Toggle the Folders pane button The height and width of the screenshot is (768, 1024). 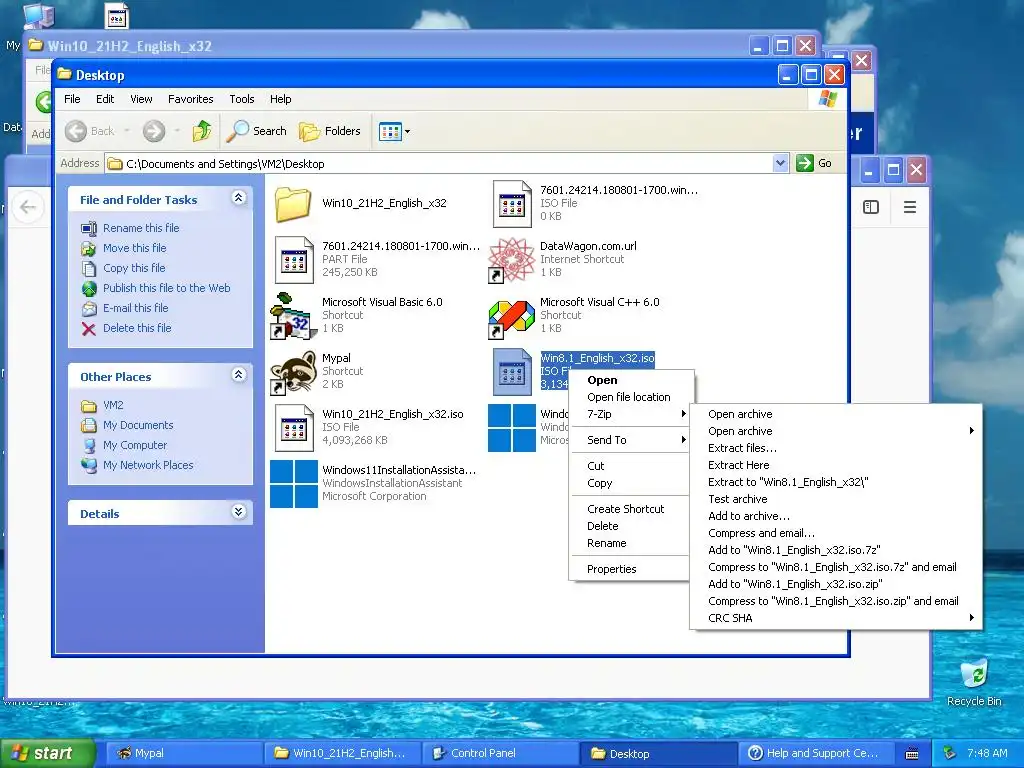[x=330, y=131]
